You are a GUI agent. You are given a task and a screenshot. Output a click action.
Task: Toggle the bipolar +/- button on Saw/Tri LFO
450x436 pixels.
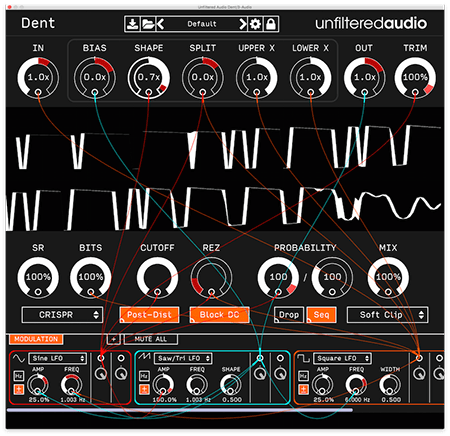144,389
